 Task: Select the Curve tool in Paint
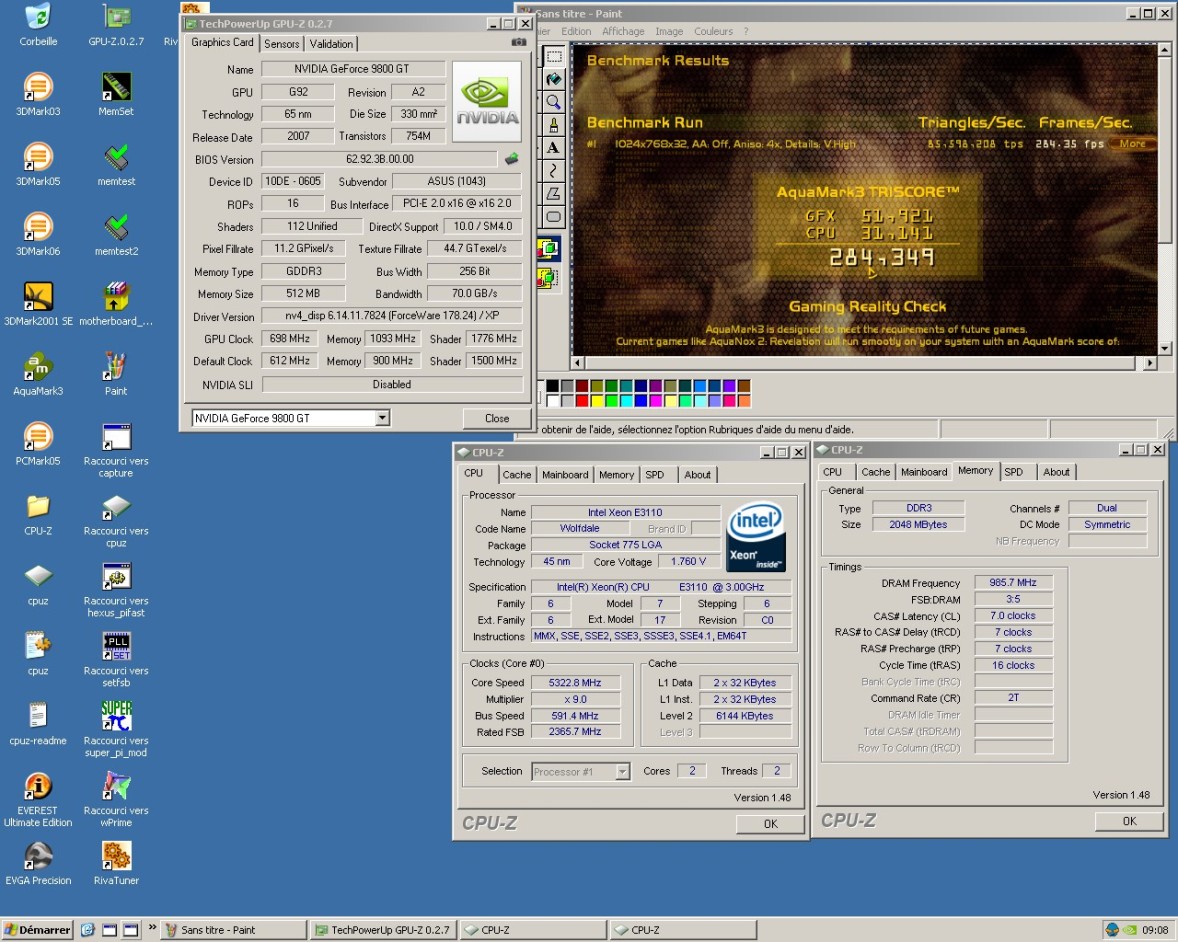pyautogui.click(x=554, y=171)
